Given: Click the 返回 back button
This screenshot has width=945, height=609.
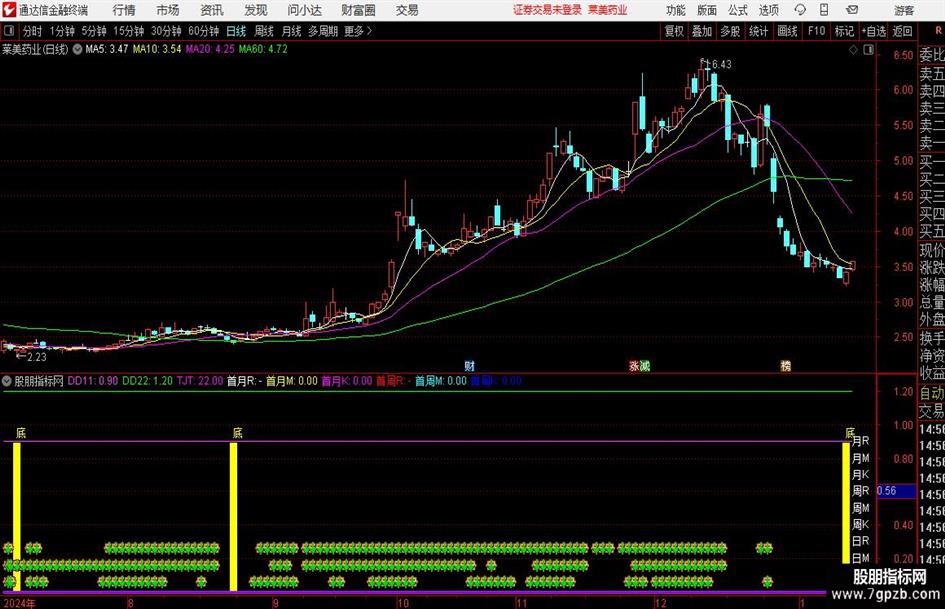Looking at the screenshot, I should tap(902, 31).
